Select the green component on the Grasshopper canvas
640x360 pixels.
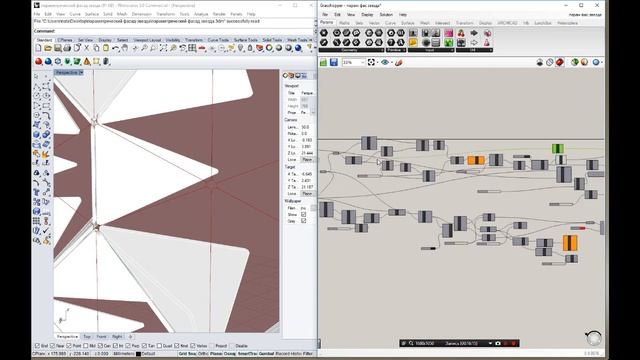click(x=558, y=149)
